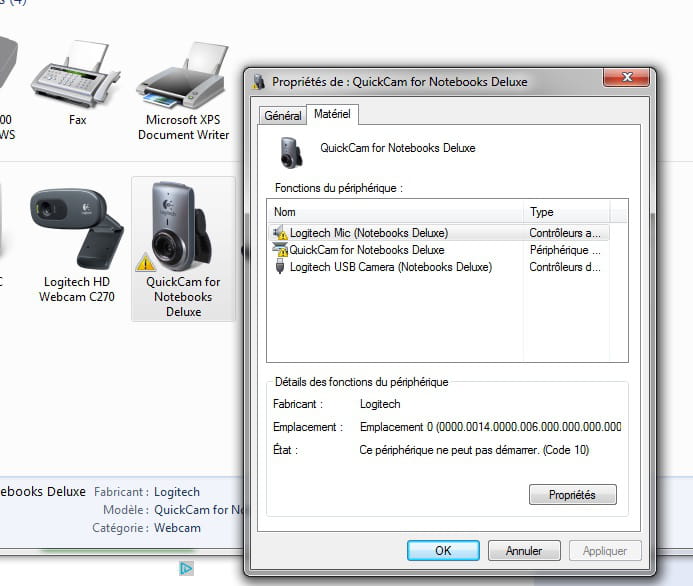Click the Annuler button
Image resolution: width=693 pixels, height=586 pixels.
tap(524, 551)
